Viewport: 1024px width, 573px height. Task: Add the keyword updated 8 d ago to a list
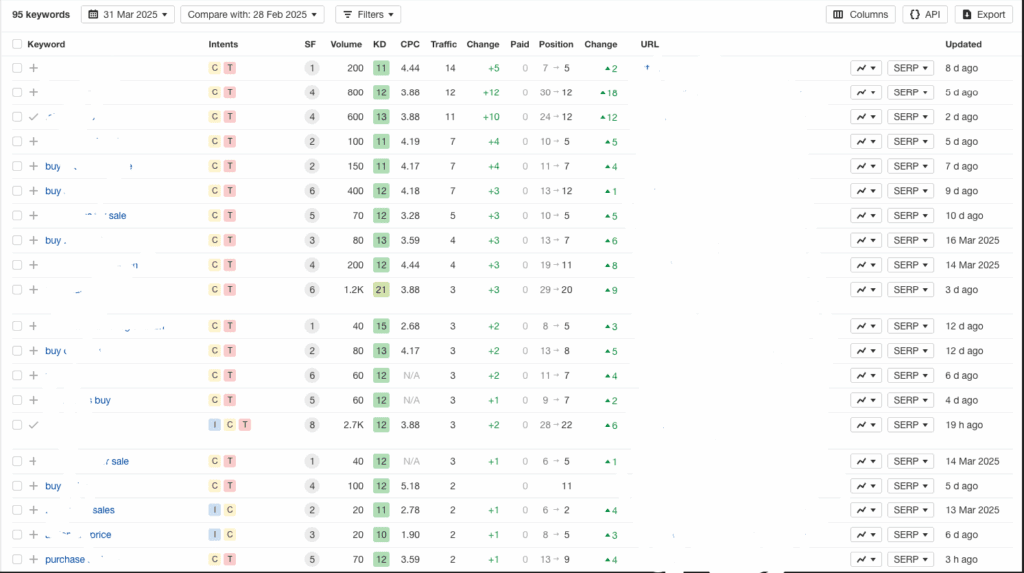33,68
